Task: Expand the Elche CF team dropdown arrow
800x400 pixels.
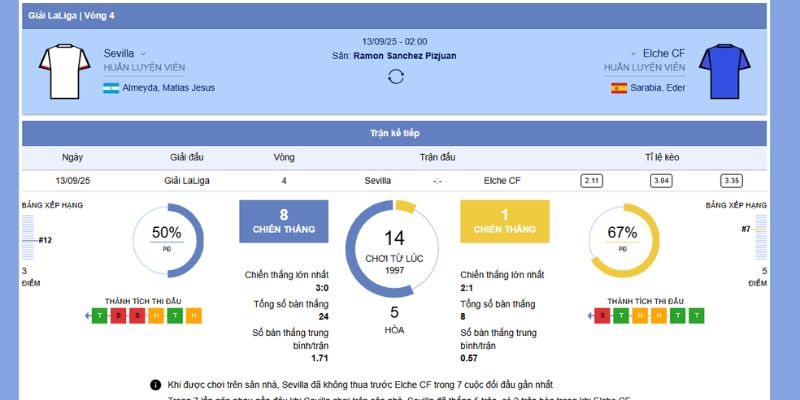Action: [x=633, y=53]
